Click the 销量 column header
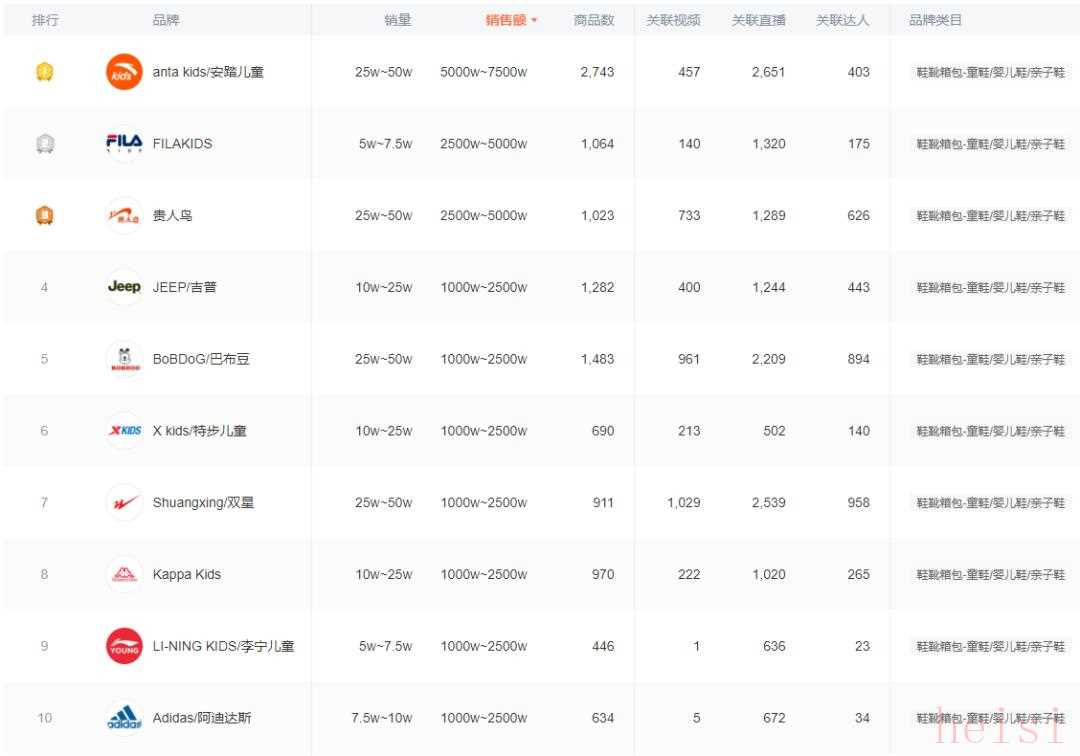Image resolution: width=1080 pixels, height=756 pixels. pos(397,20)
